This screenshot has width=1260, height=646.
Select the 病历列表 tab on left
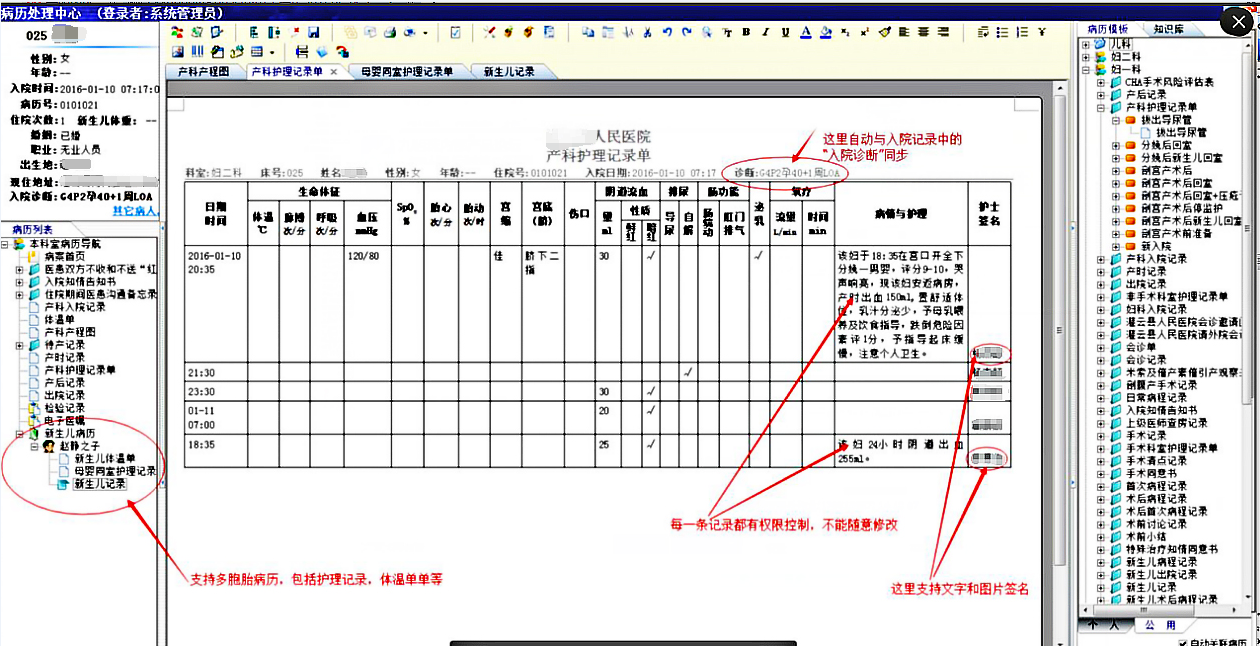pos(33,229)
